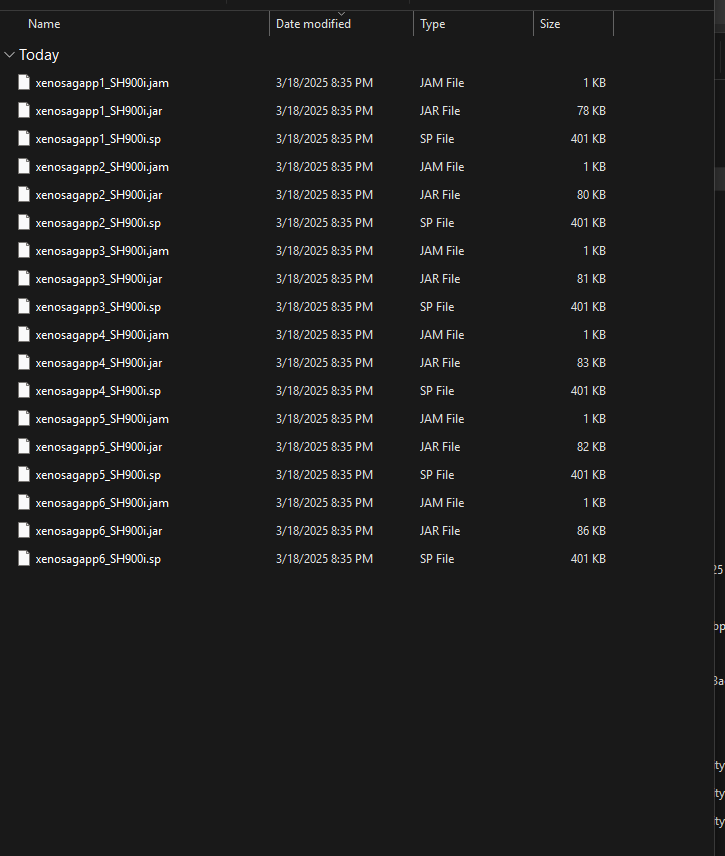Sort files by the Name column header
The height and width of the screenshot is (856, 725).
[44, 24]
